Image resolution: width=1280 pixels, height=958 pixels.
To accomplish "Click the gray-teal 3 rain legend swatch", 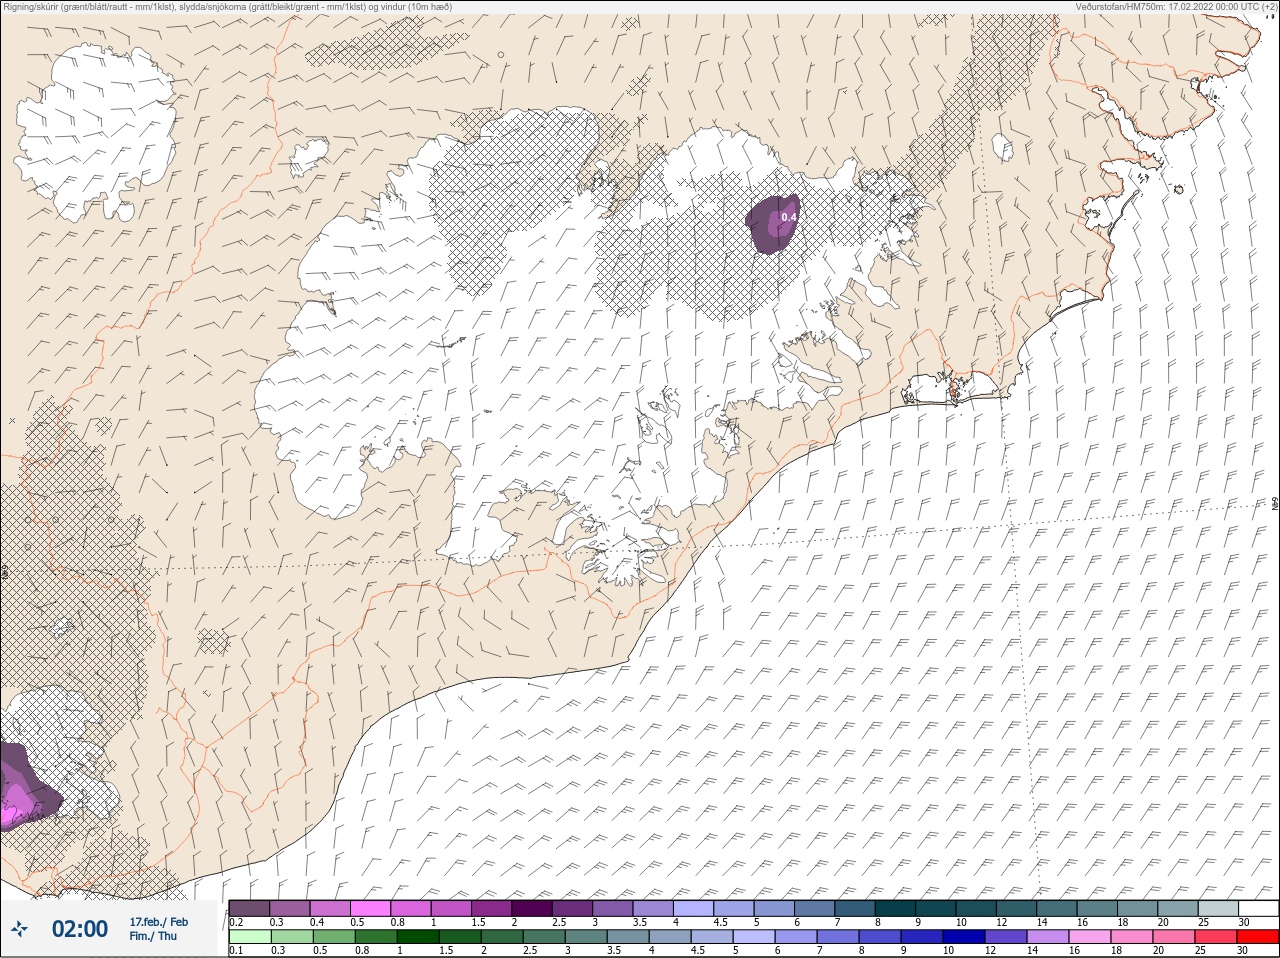I will coord(586,938).
